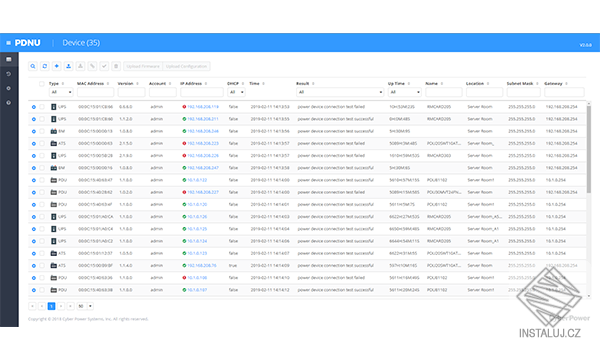Click the Upload Configuration button
This screenshot has width=600, height=360.
(x=186, y=66)
